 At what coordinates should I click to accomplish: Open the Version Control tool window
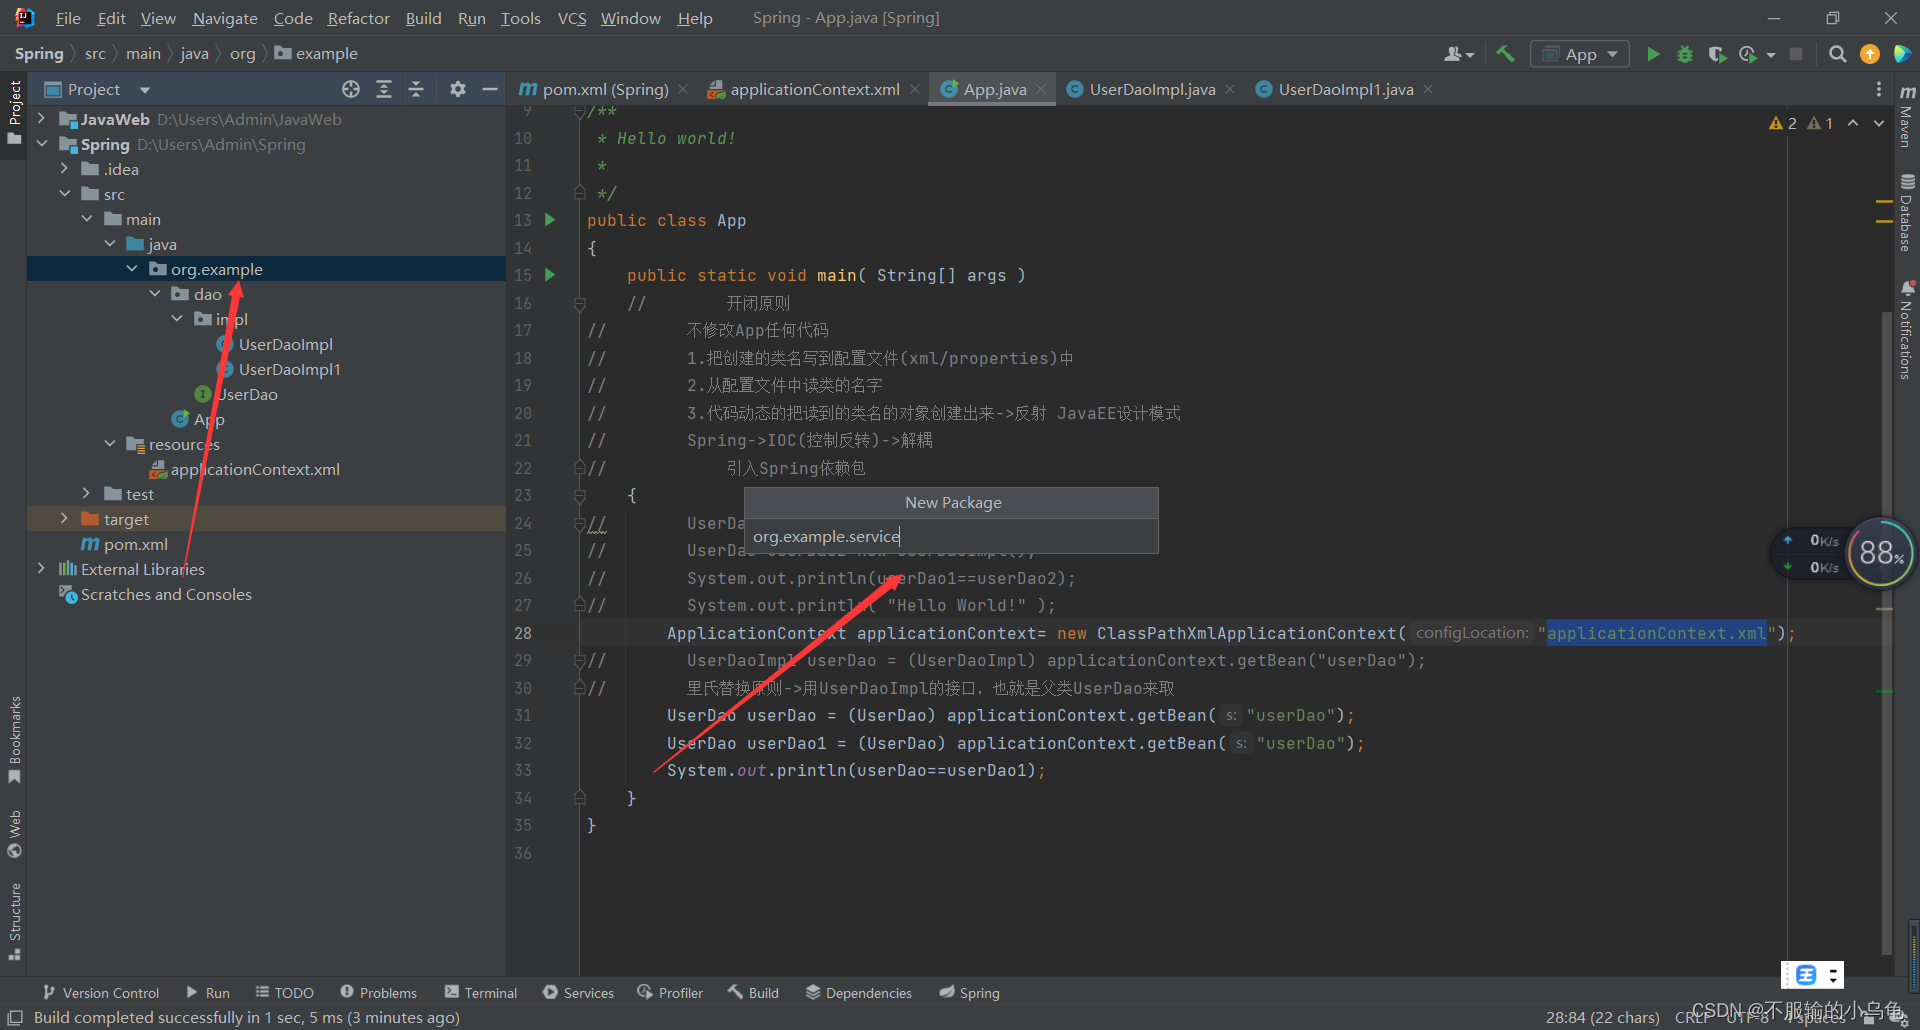coord(101,992)
